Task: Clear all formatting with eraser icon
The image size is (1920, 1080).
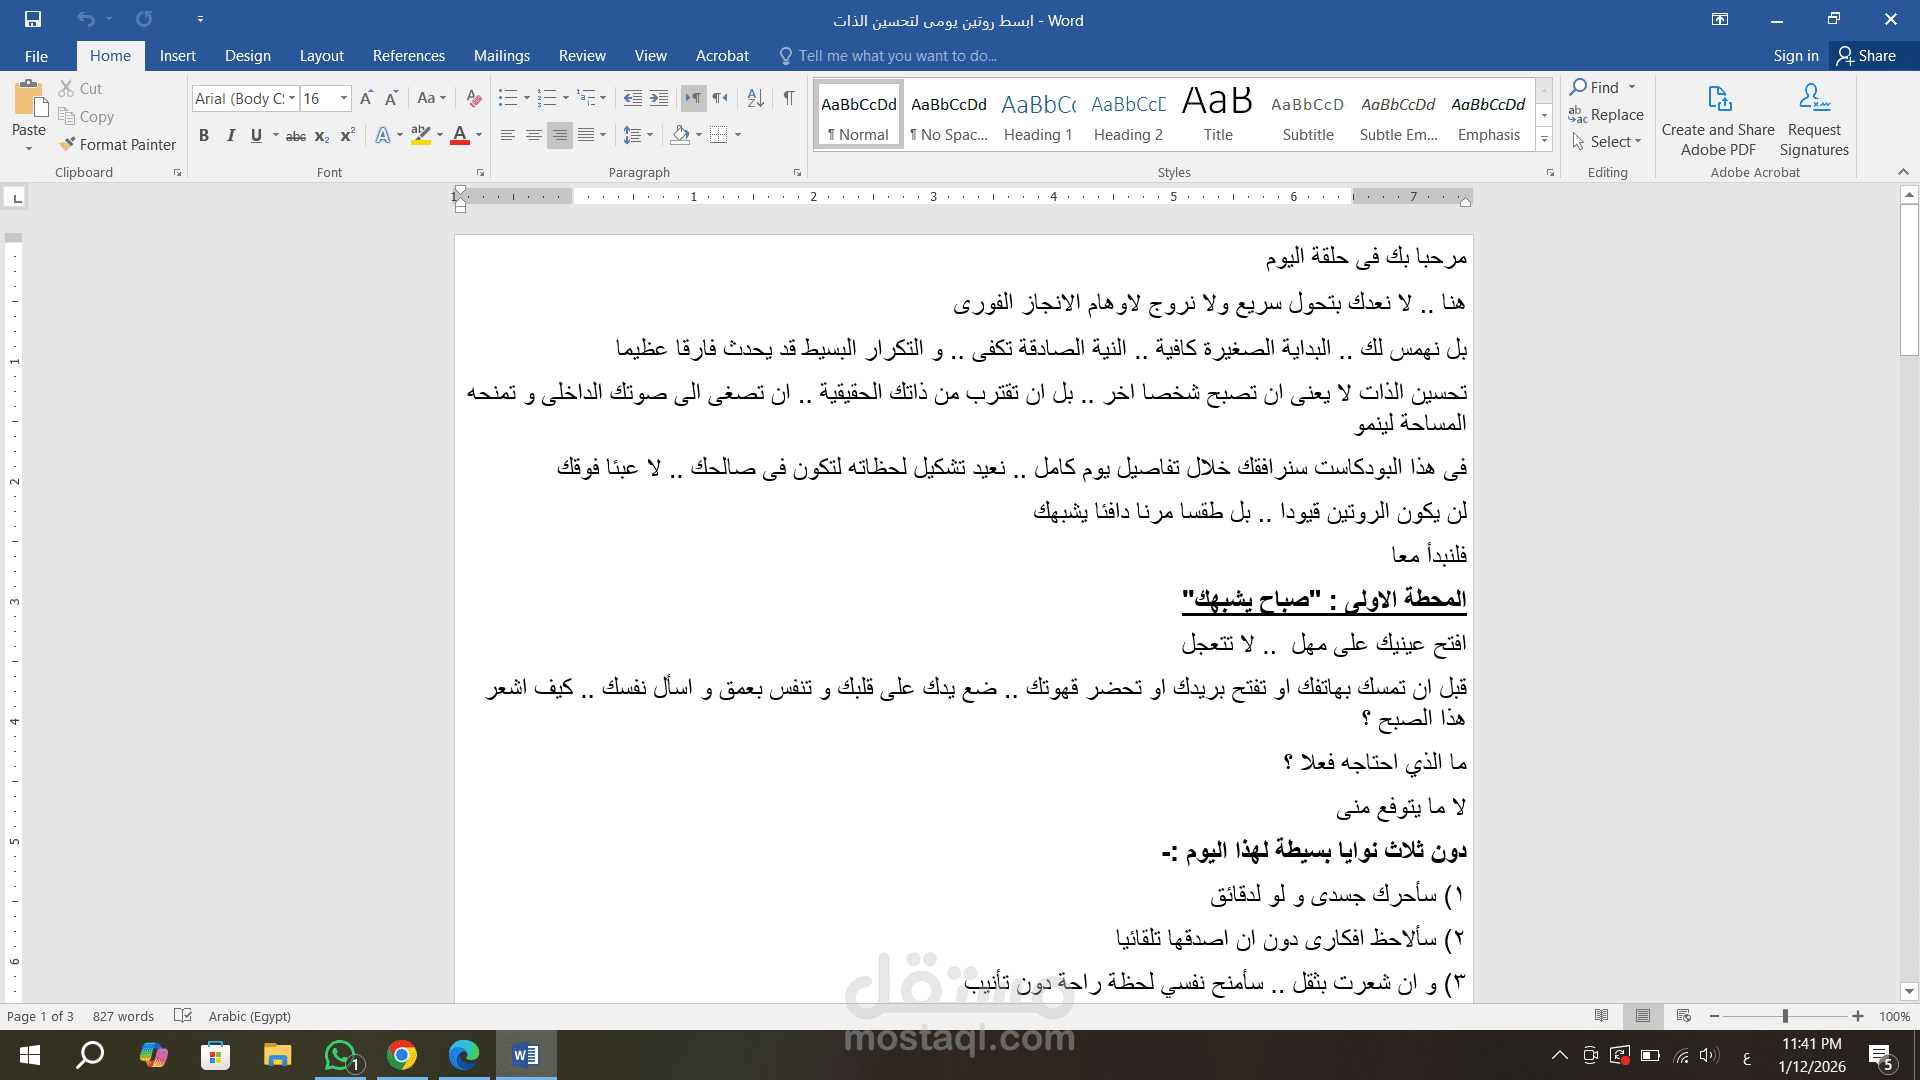Action: (474, 98)
